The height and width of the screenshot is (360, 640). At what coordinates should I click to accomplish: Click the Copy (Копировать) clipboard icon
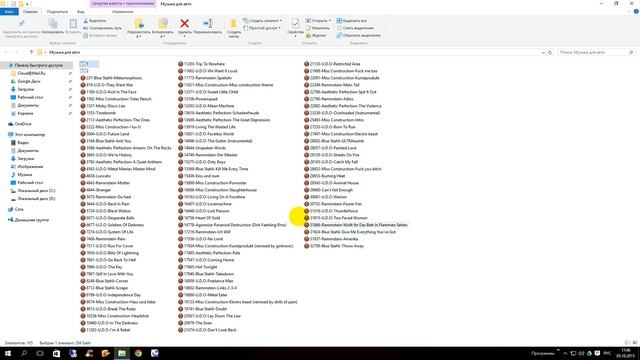(x=53, y=24)
